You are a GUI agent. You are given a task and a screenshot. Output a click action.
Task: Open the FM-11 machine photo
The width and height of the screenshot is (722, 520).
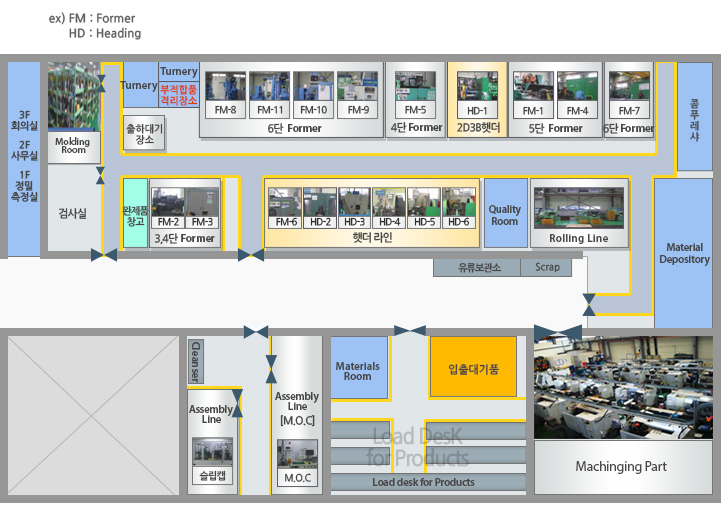click(269, 86)
